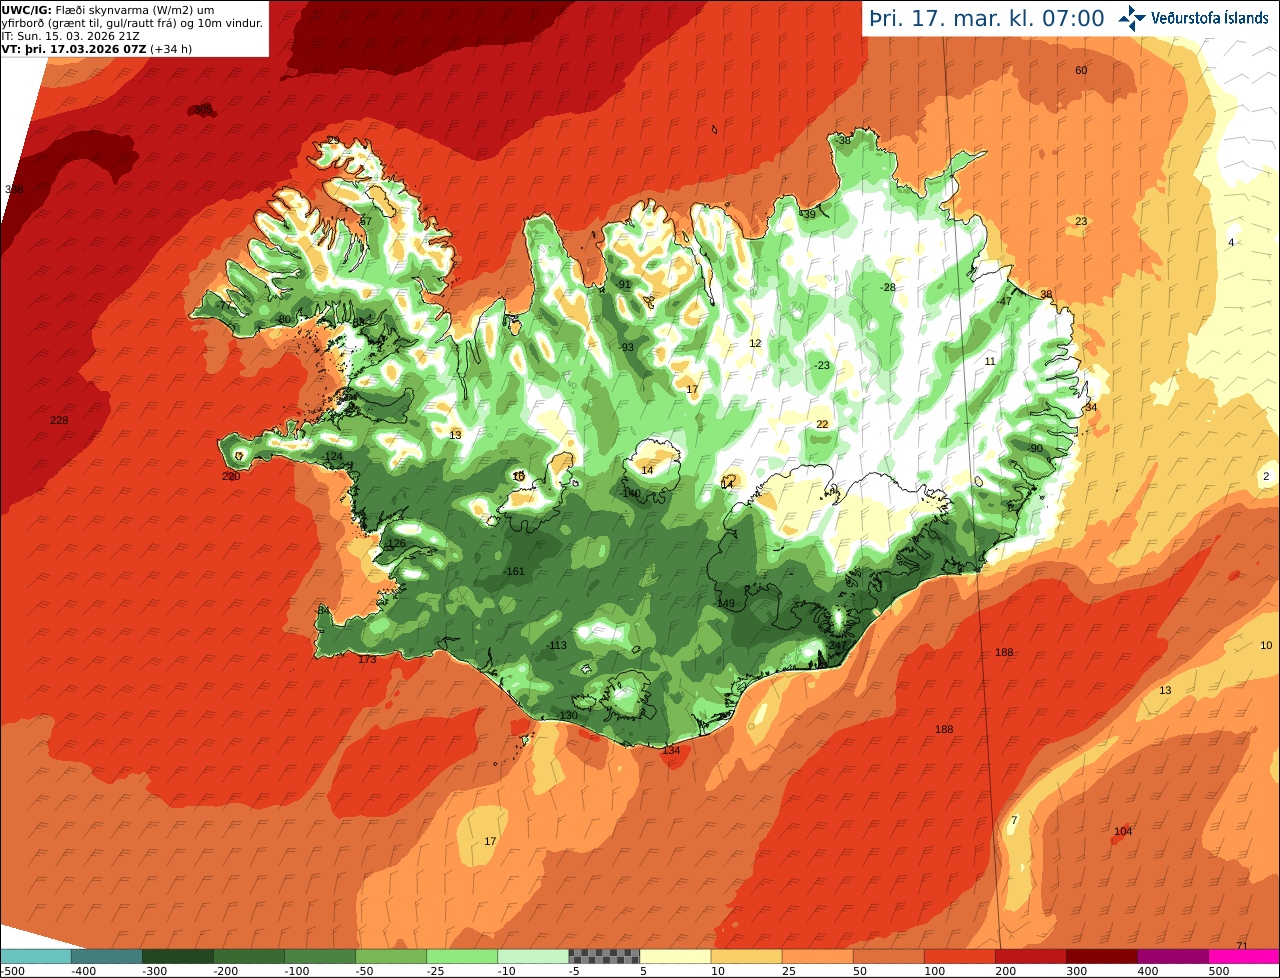Click the 104 value in the southeast sea
The height and width of the screenshot is (978, 1280).
tap(1123, 831)
